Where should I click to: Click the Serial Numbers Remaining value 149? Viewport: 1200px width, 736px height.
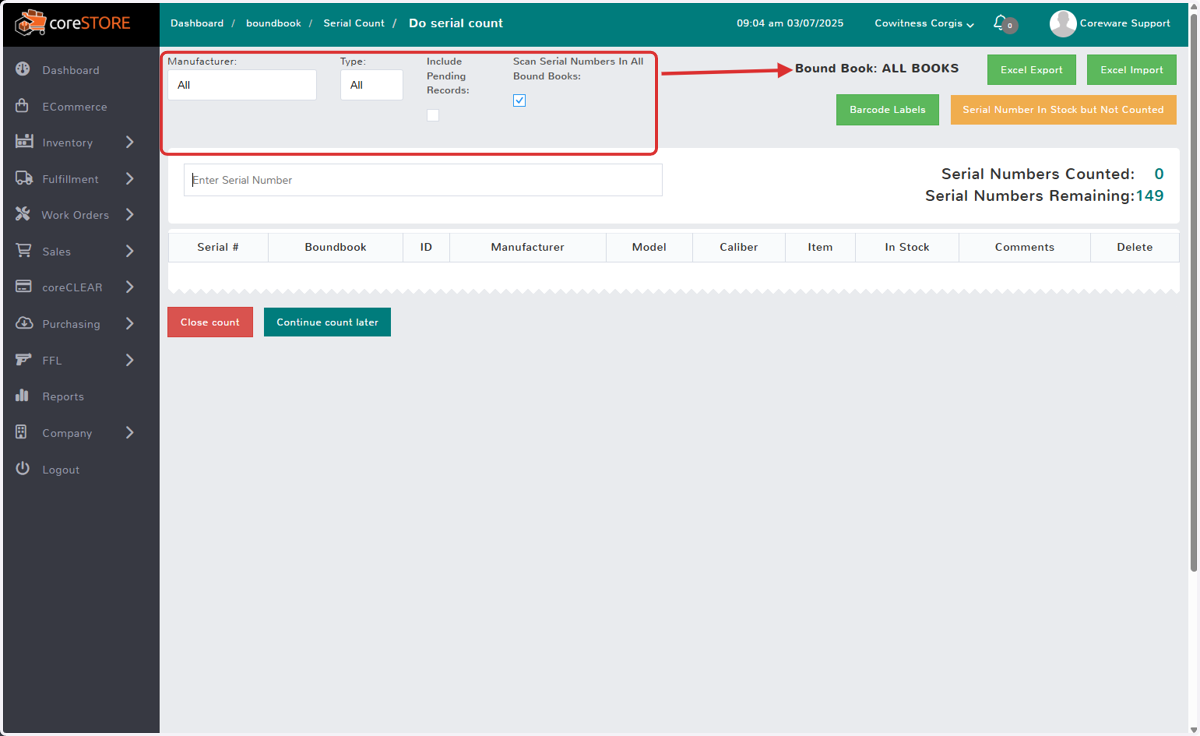[1150, 196]
